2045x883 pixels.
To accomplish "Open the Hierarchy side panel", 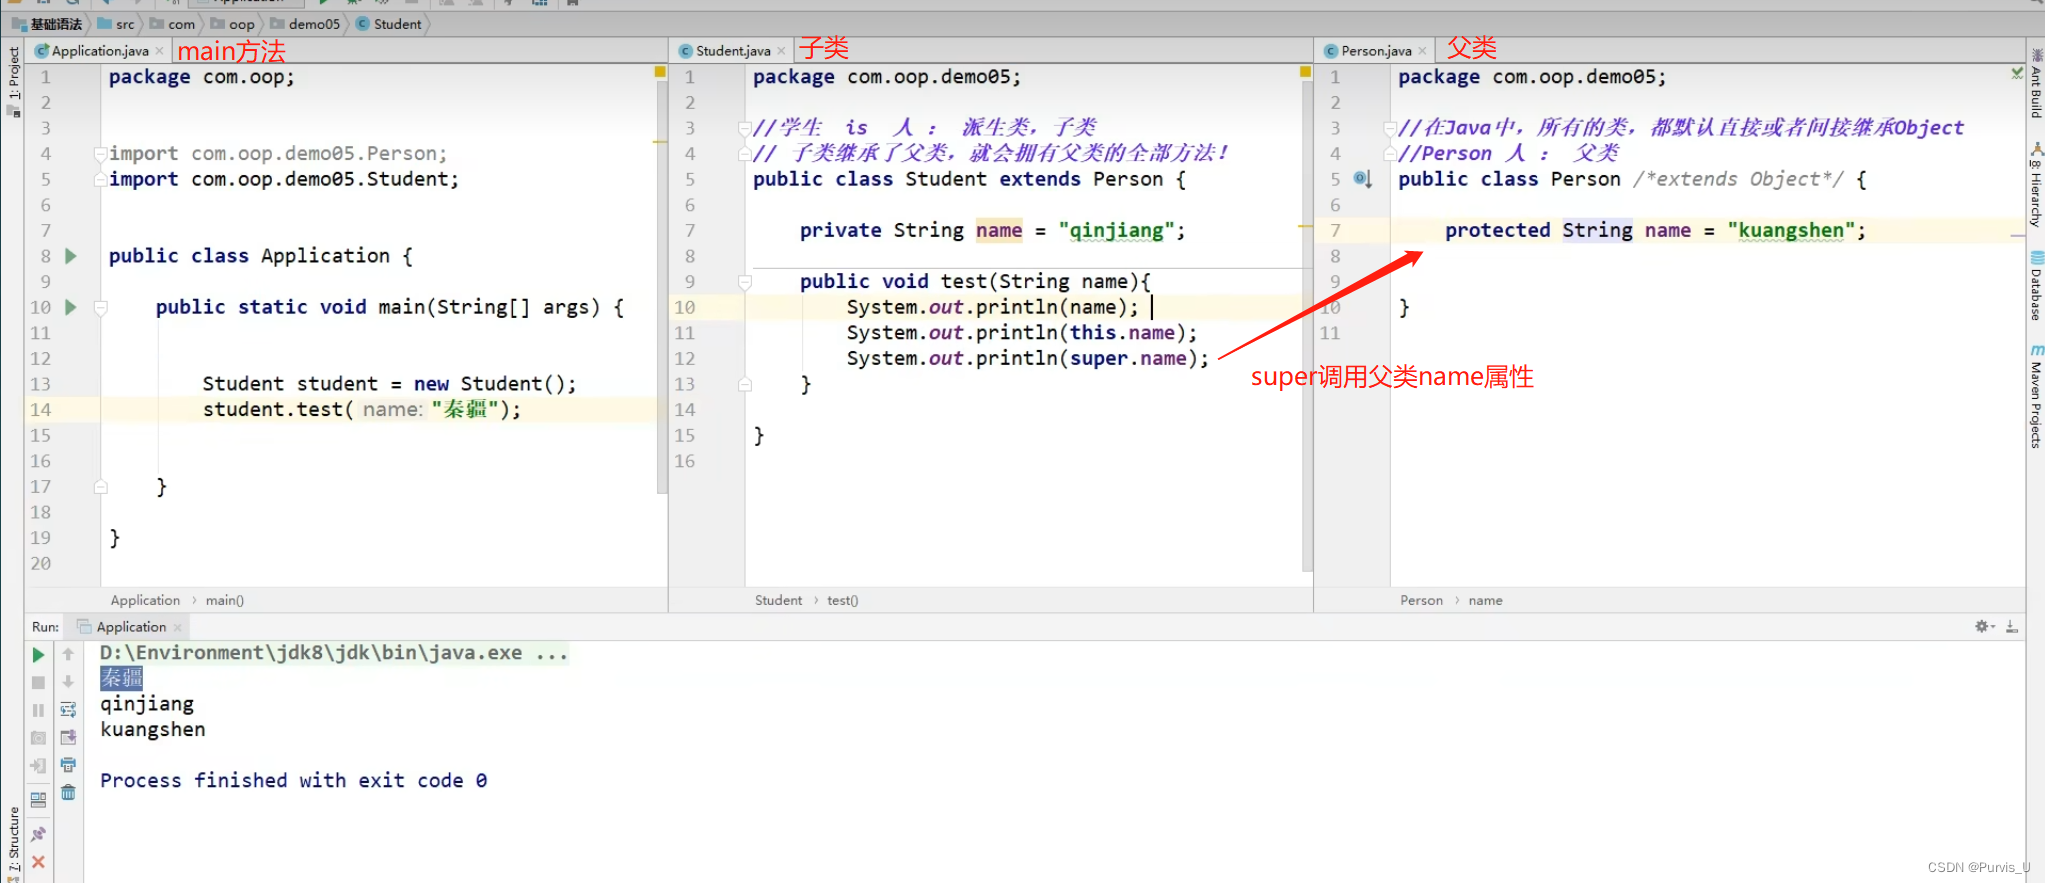I will [x=2035, y=186].
